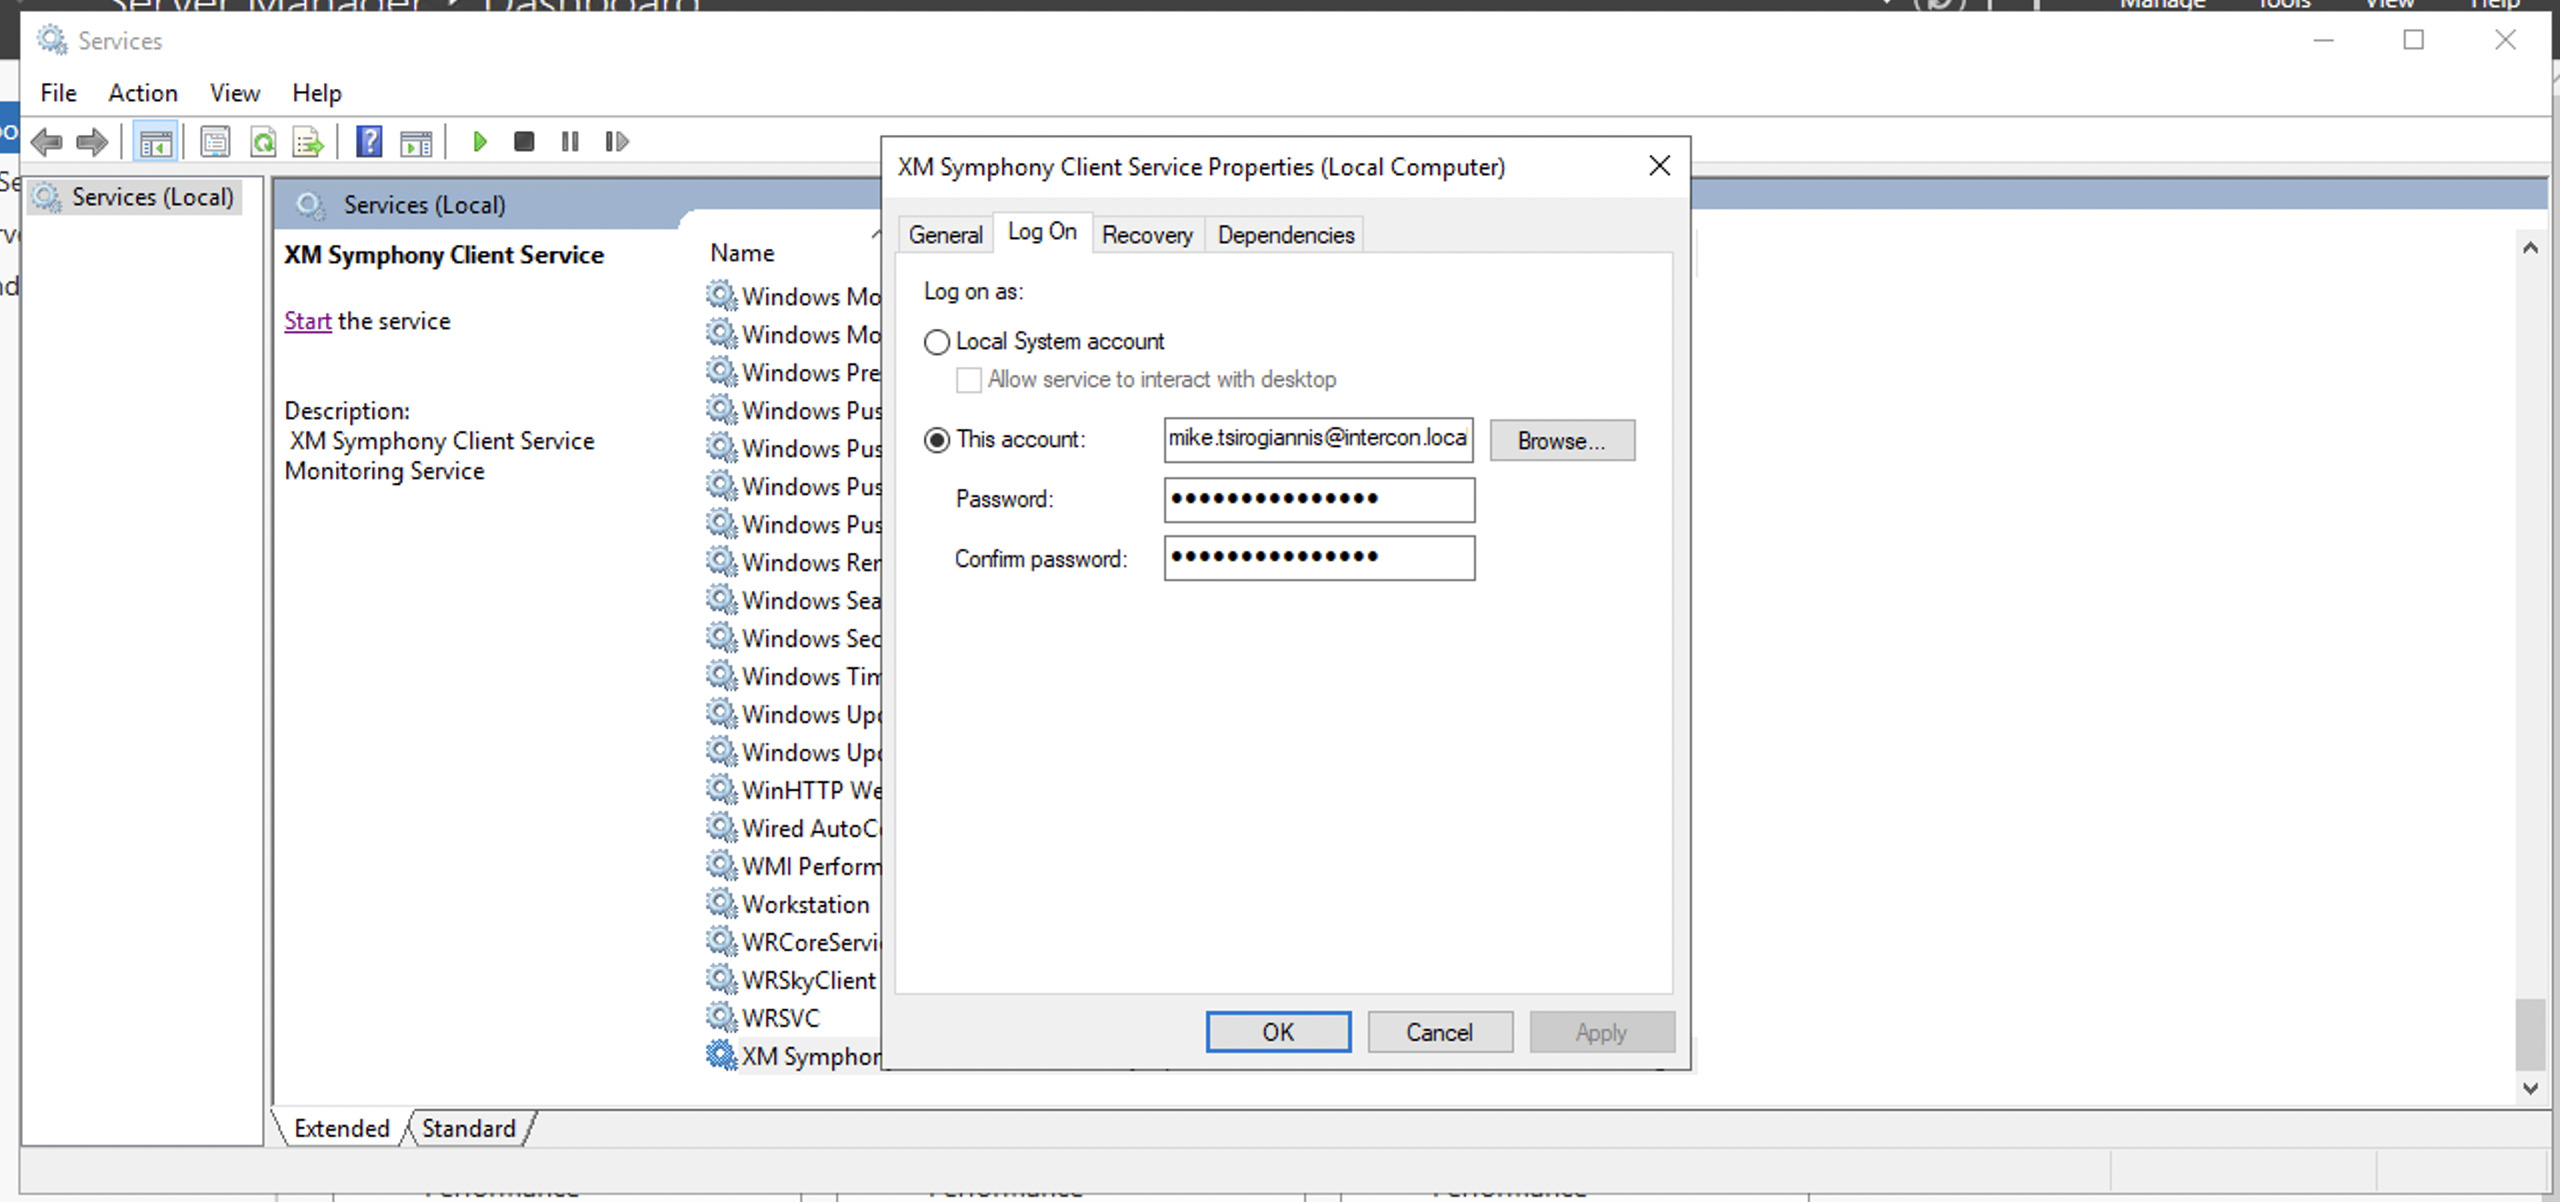Screen dimensions: 2560x1202
Task: Click gear icon for Windows Sea row
Action: point(721,599)
